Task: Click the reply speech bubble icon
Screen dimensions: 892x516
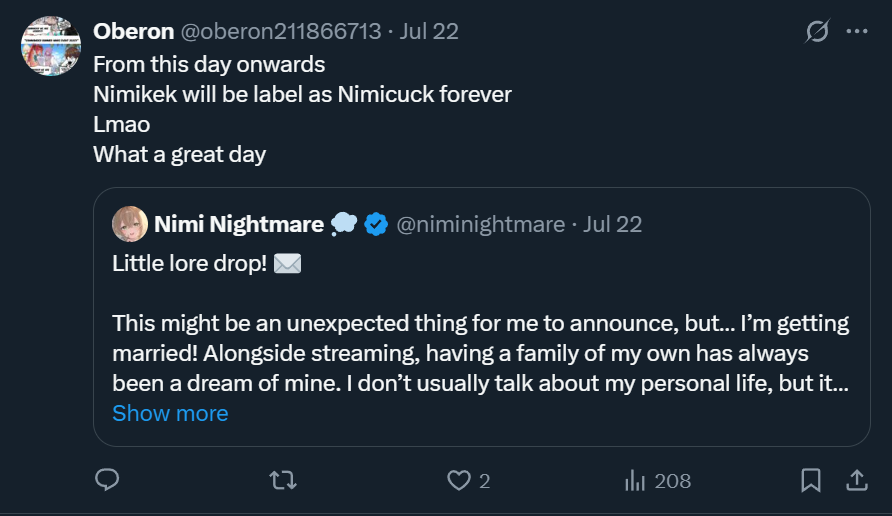Action: (x=107, y=481)
